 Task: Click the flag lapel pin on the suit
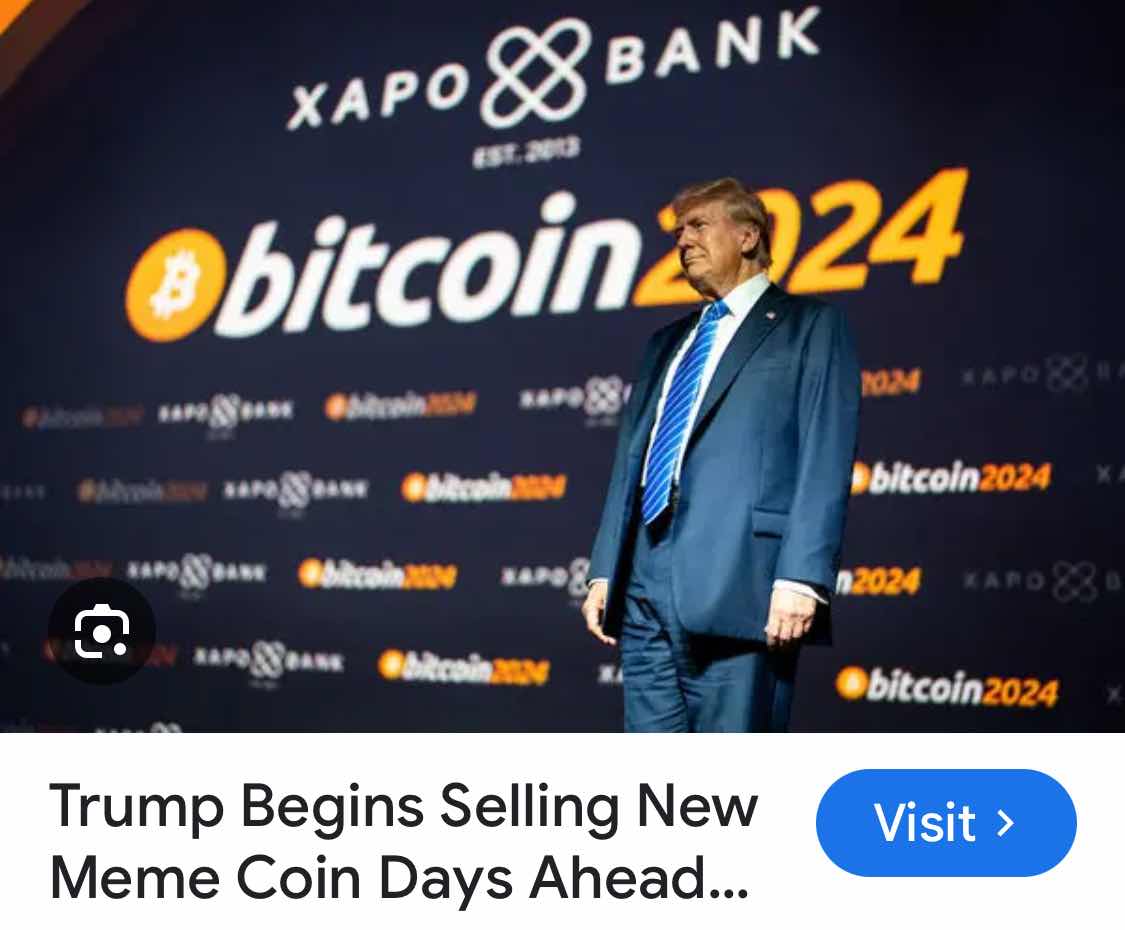[x=771, y=314]
